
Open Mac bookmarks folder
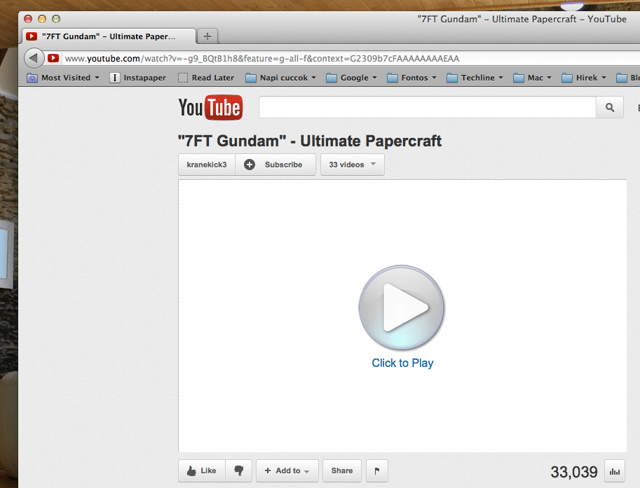tap(532, 78)
